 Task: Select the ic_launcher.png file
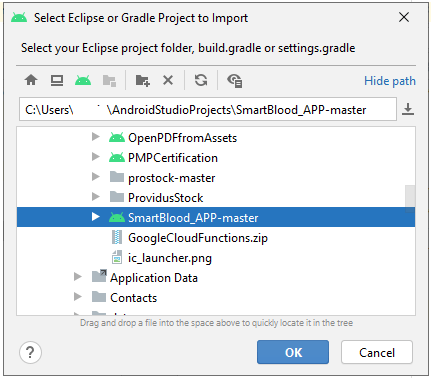pyautogui.click(x=216, y=257)
